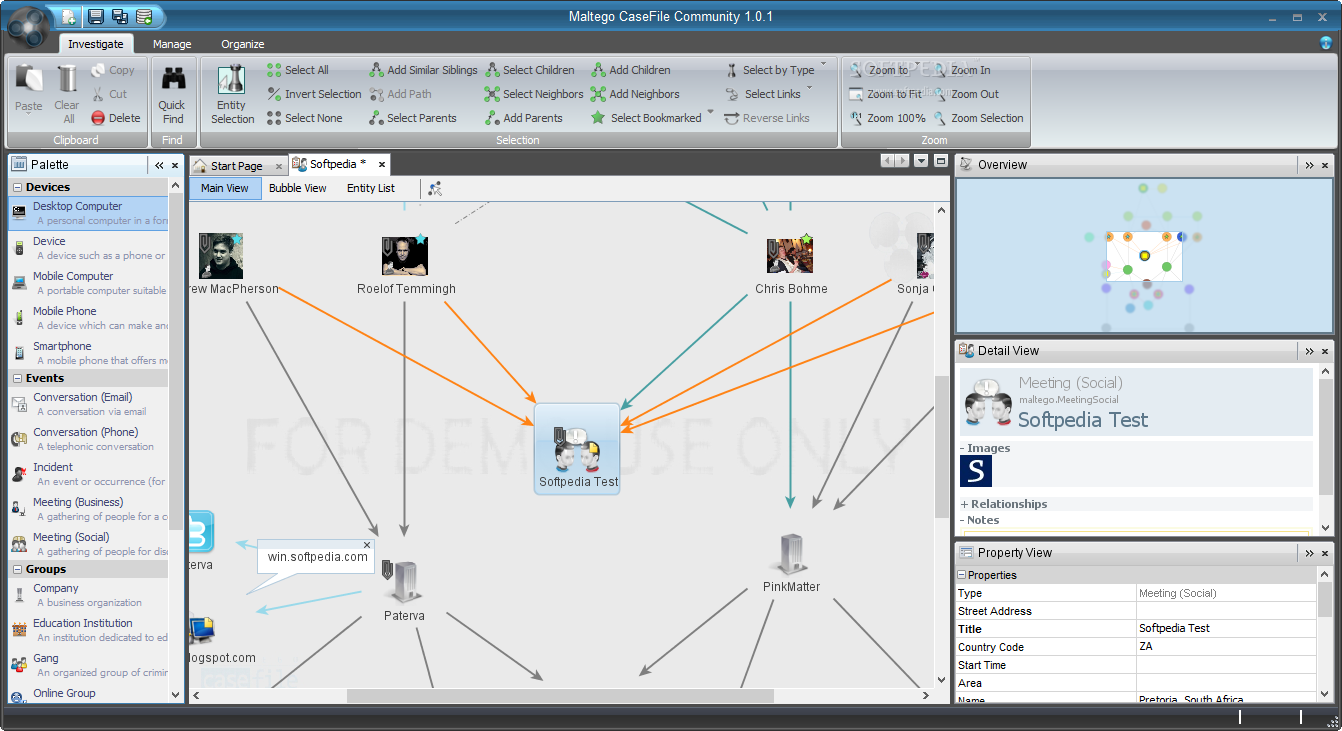This screenshot has width=1342, height=731.
Task: Collapse the Properties section in Property View
Action: click(x=962, y=575)
